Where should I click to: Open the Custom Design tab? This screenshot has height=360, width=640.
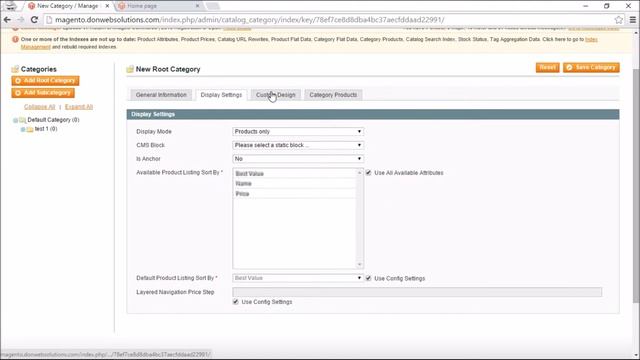(276, 95)
